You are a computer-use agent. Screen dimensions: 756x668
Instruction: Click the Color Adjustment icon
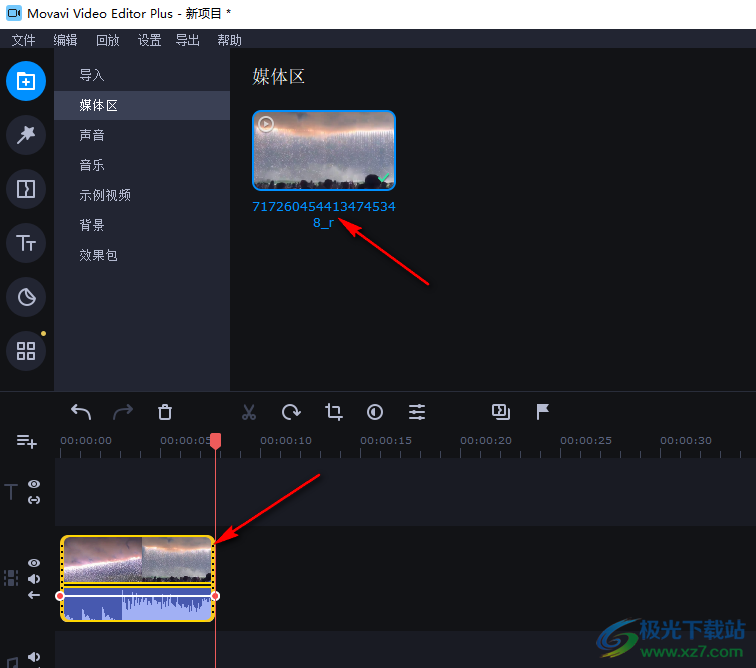tap(375, 412)
